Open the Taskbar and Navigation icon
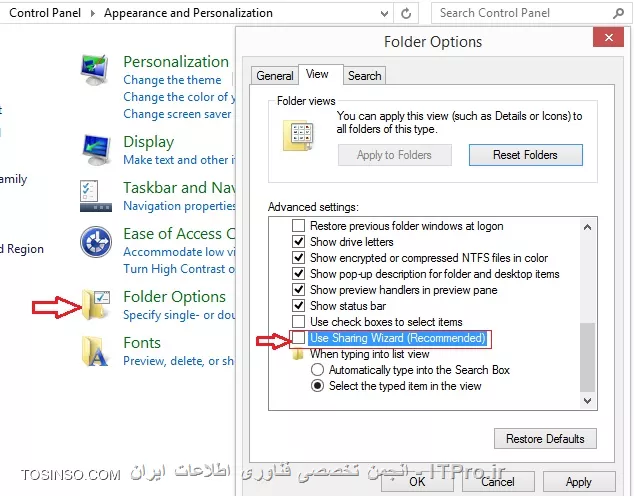Image resolution: width=634 pixels, height=496 pixels. click(x=96, y=196)
